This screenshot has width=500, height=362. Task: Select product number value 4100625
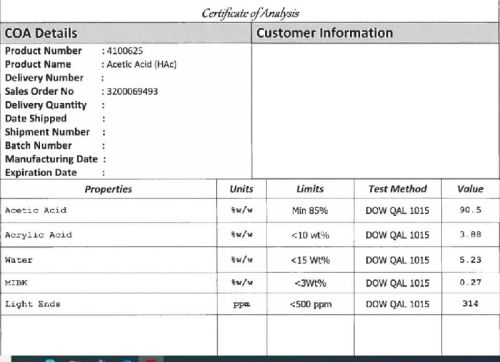[x=125, y=51]
